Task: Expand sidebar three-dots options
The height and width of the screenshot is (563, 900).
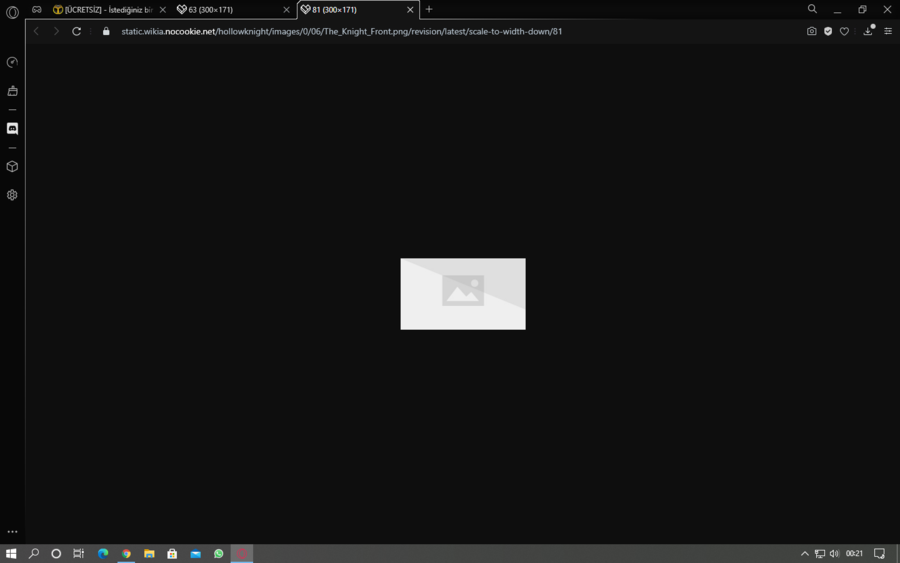Action: (12, 532)
